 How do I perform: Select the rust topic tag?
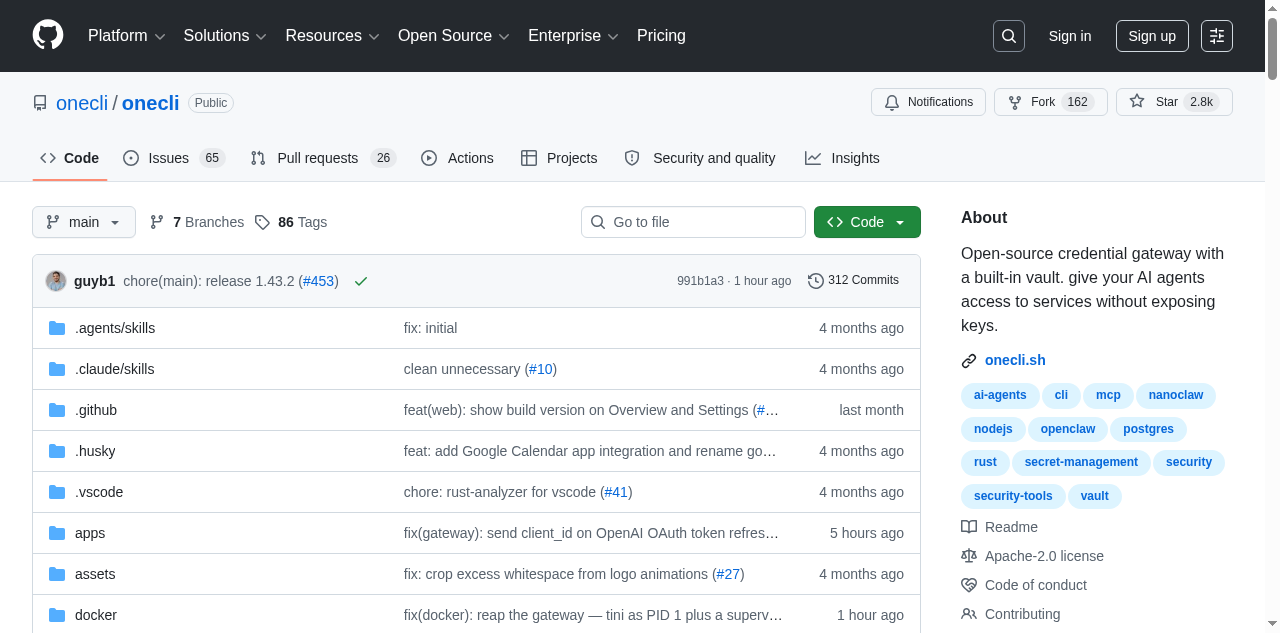point(985,462)
